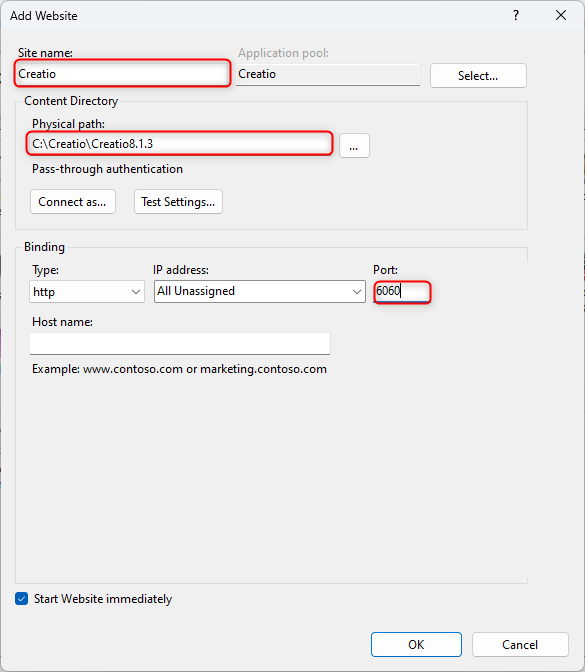Screen dimensions: 585x672
Task: Click the Host name text box
Action: (x=180, y=344)
